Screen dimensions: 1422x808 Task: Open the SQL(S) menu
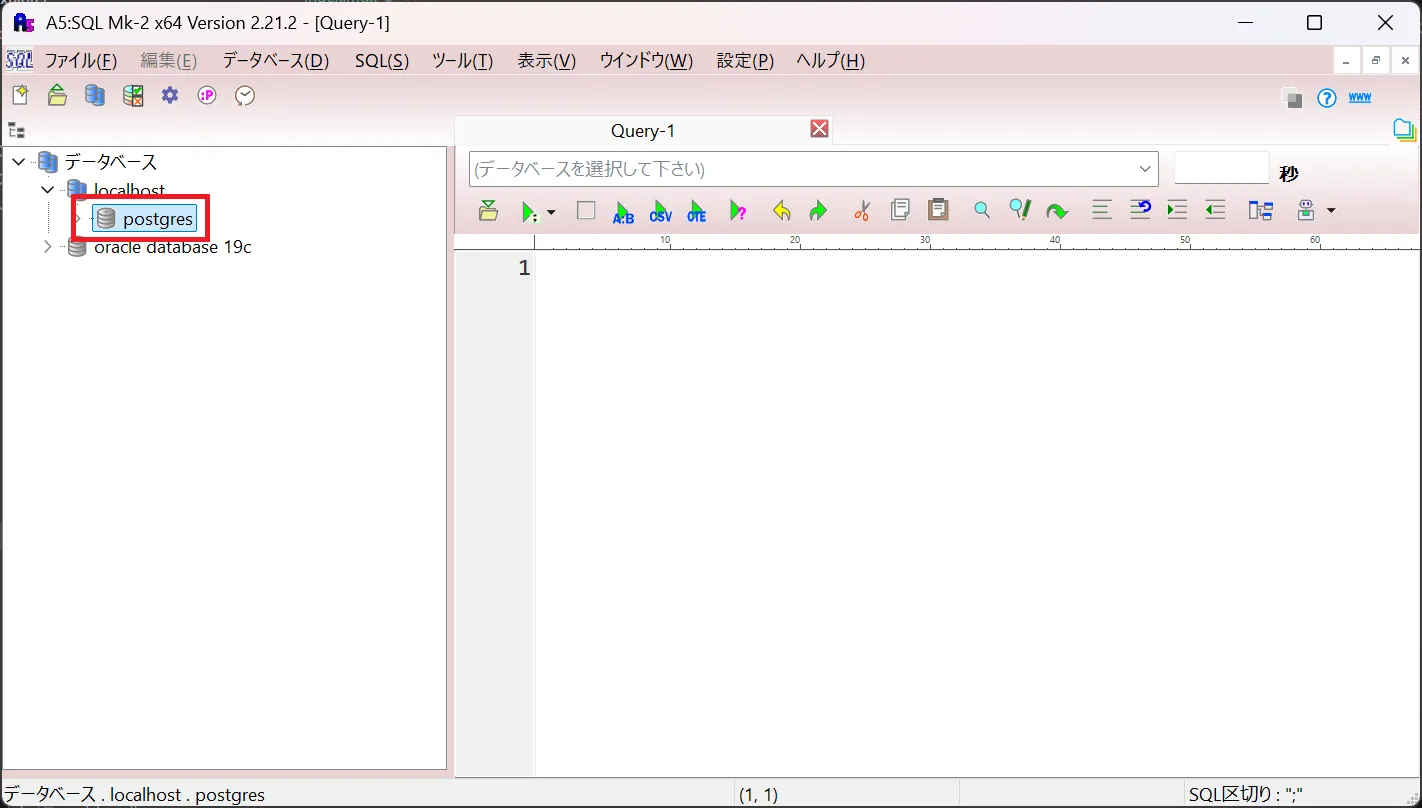click(x=382, y=61)
